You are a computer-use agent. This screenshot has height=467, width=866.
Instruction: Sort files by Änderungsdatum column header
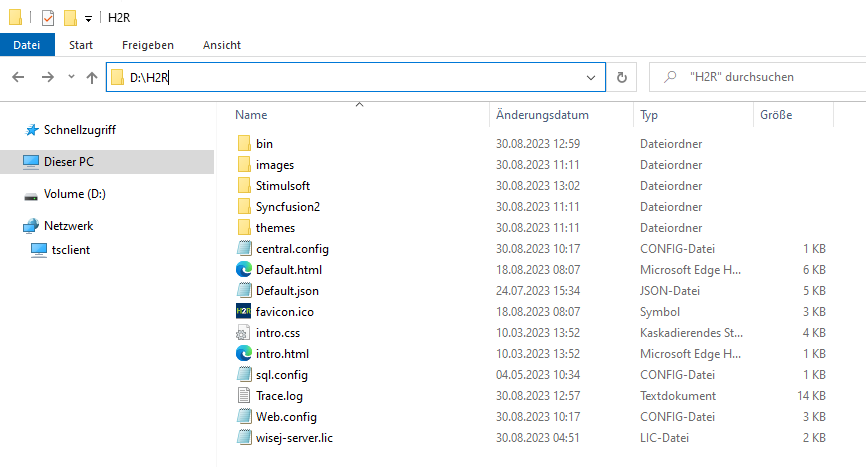click(542, 115)
